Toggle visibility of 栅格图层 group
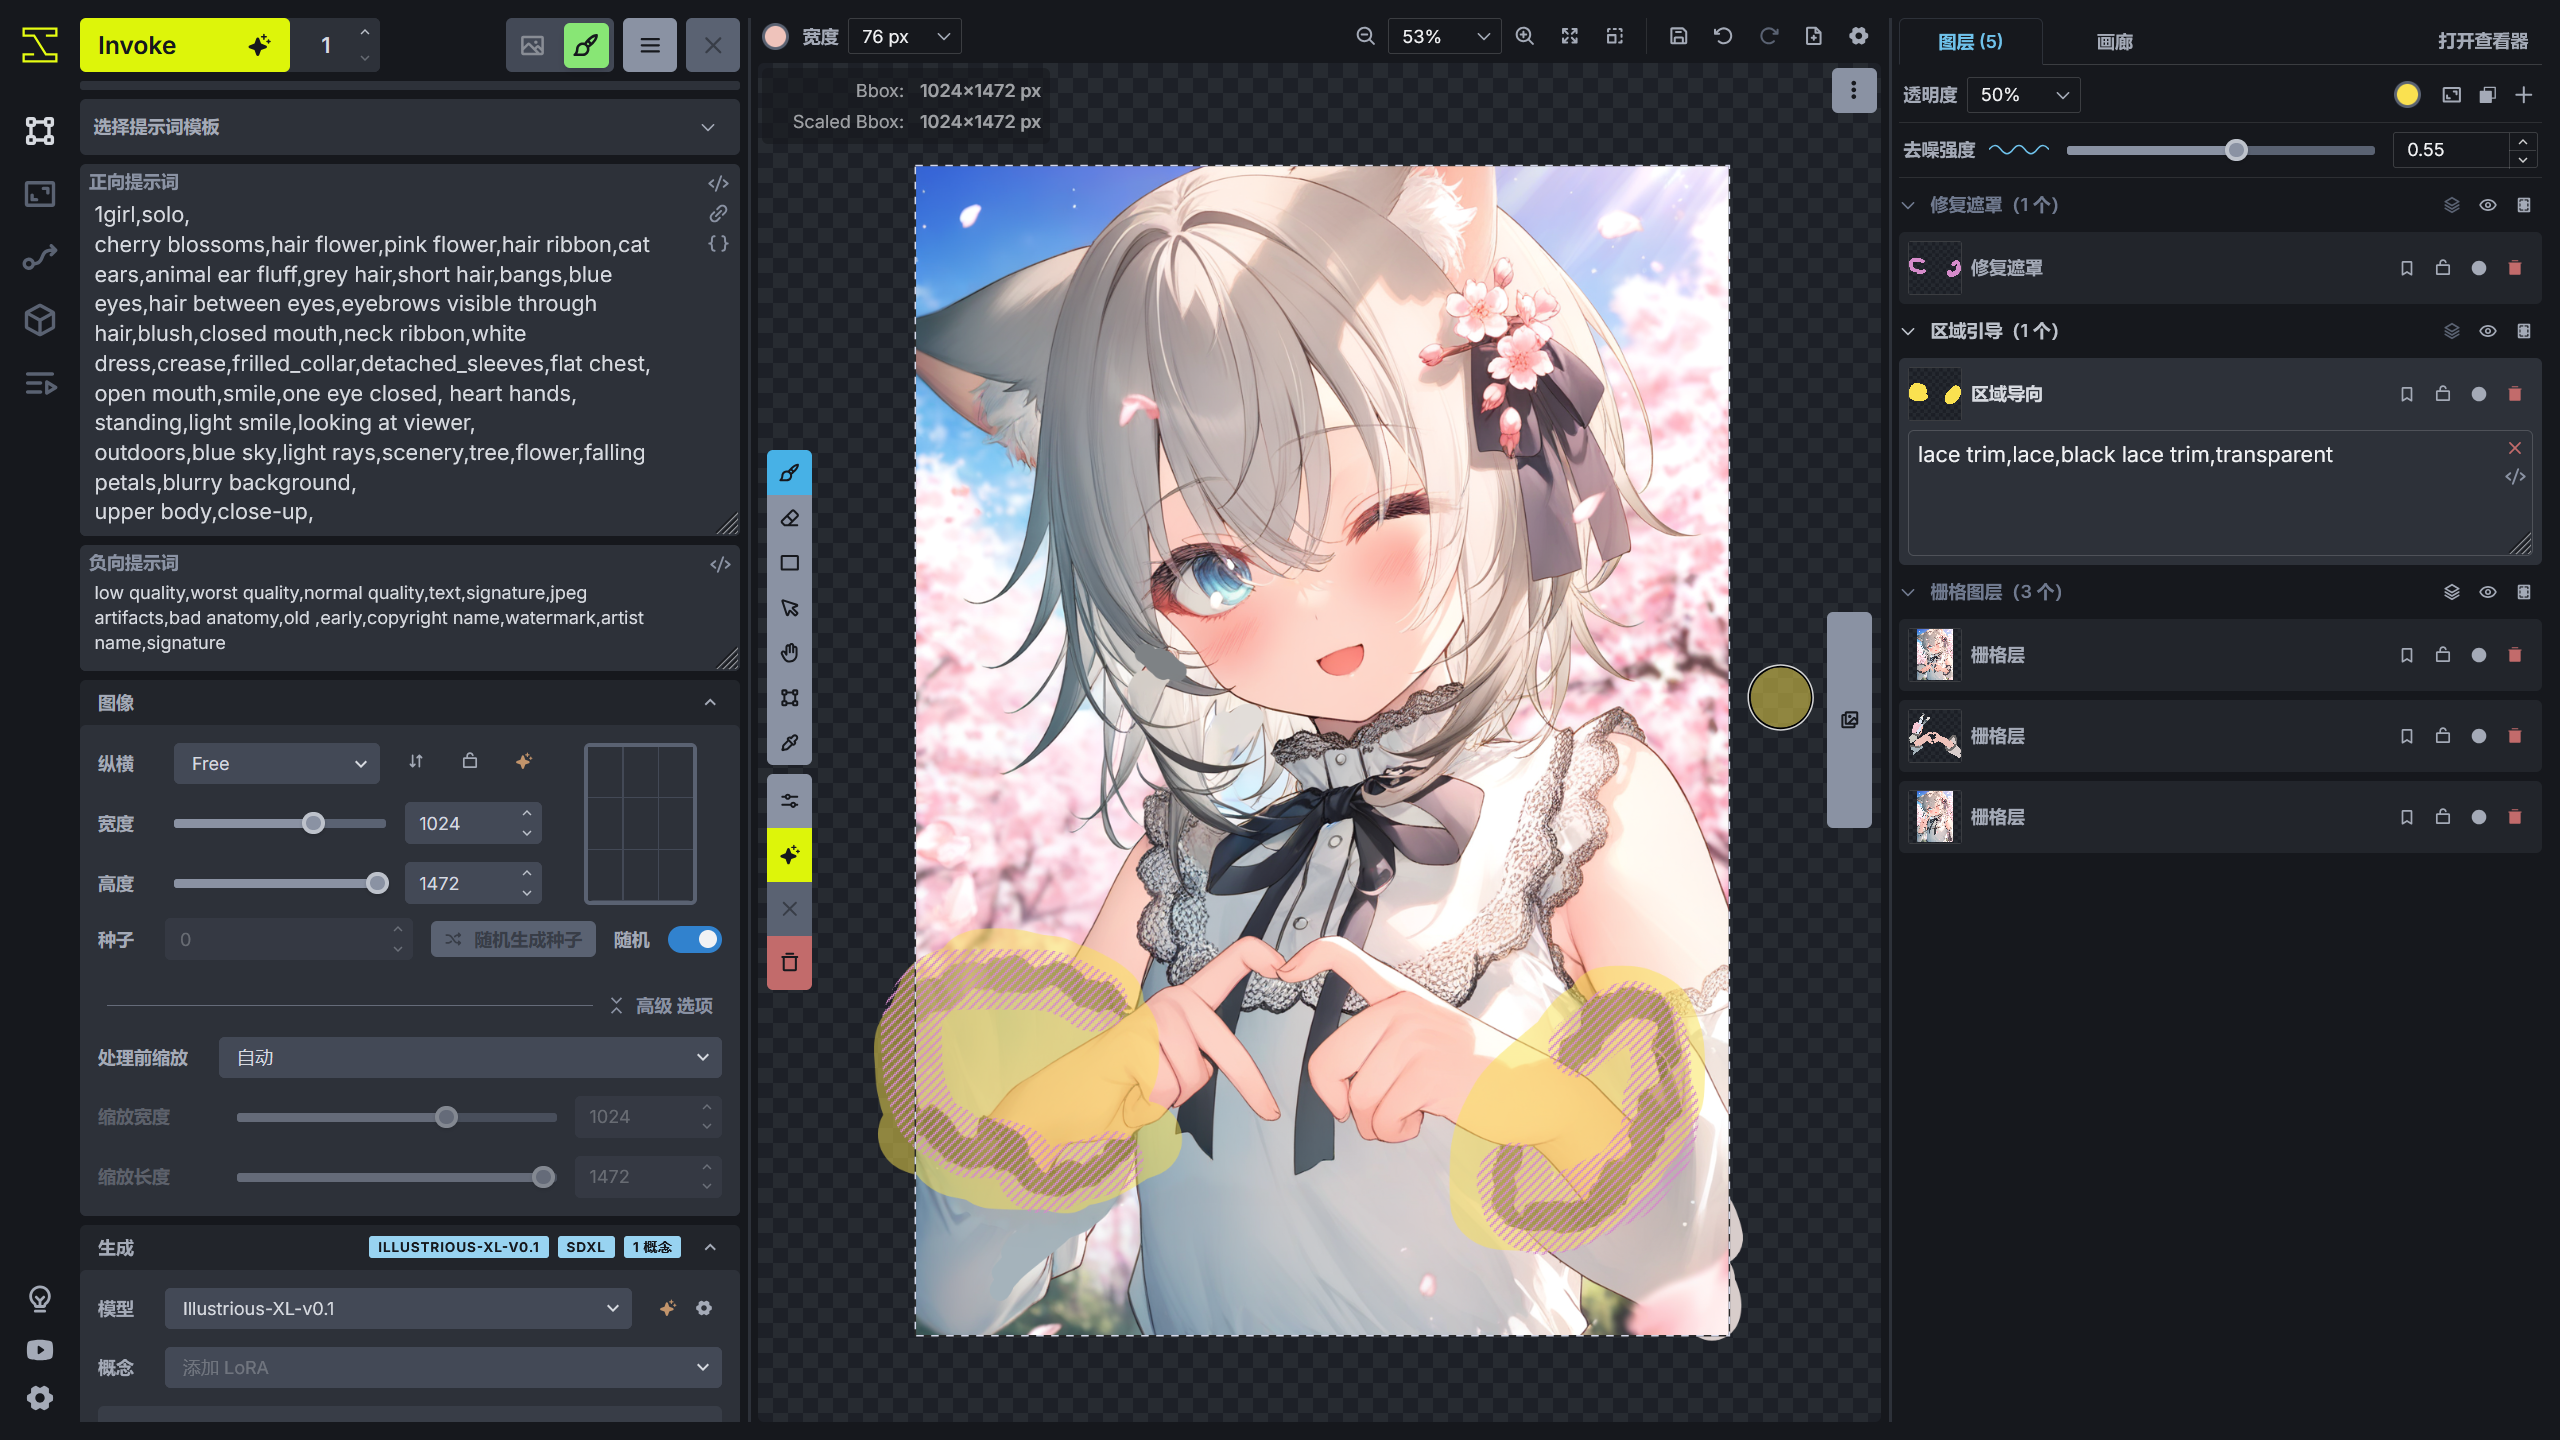This screenshot has height=1440, width=2560. coord(2487,592)
